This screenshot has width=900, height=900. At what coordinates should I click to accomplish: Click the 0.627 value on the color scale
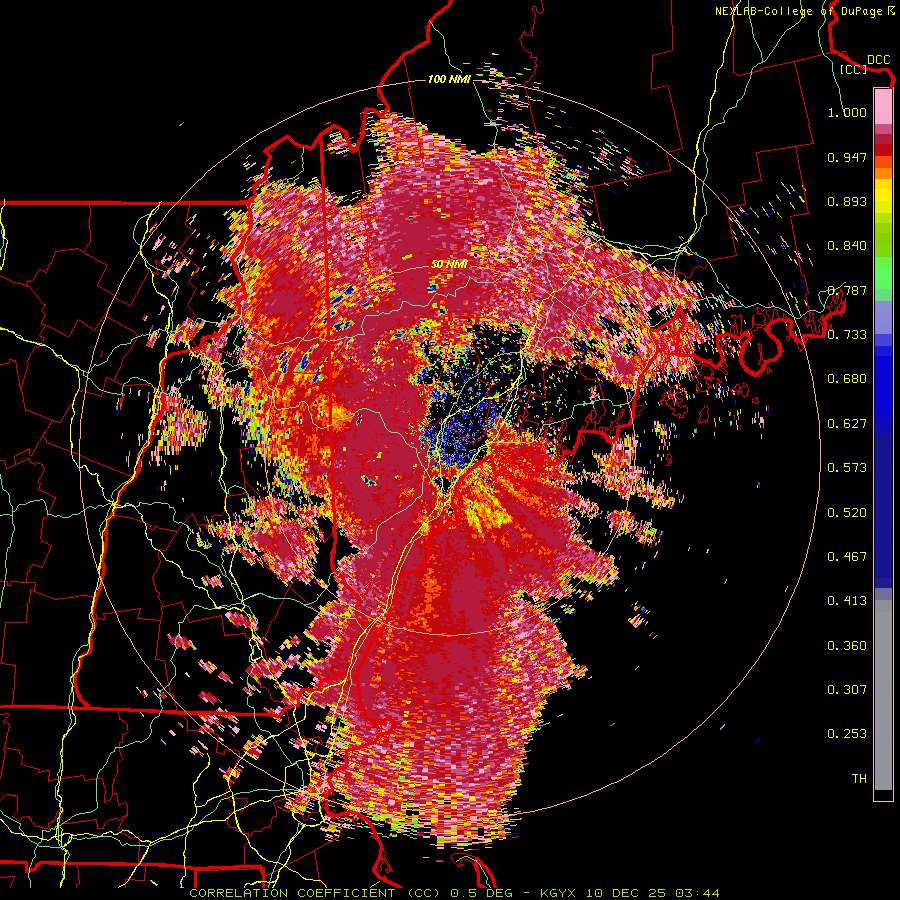click(847, 423)
